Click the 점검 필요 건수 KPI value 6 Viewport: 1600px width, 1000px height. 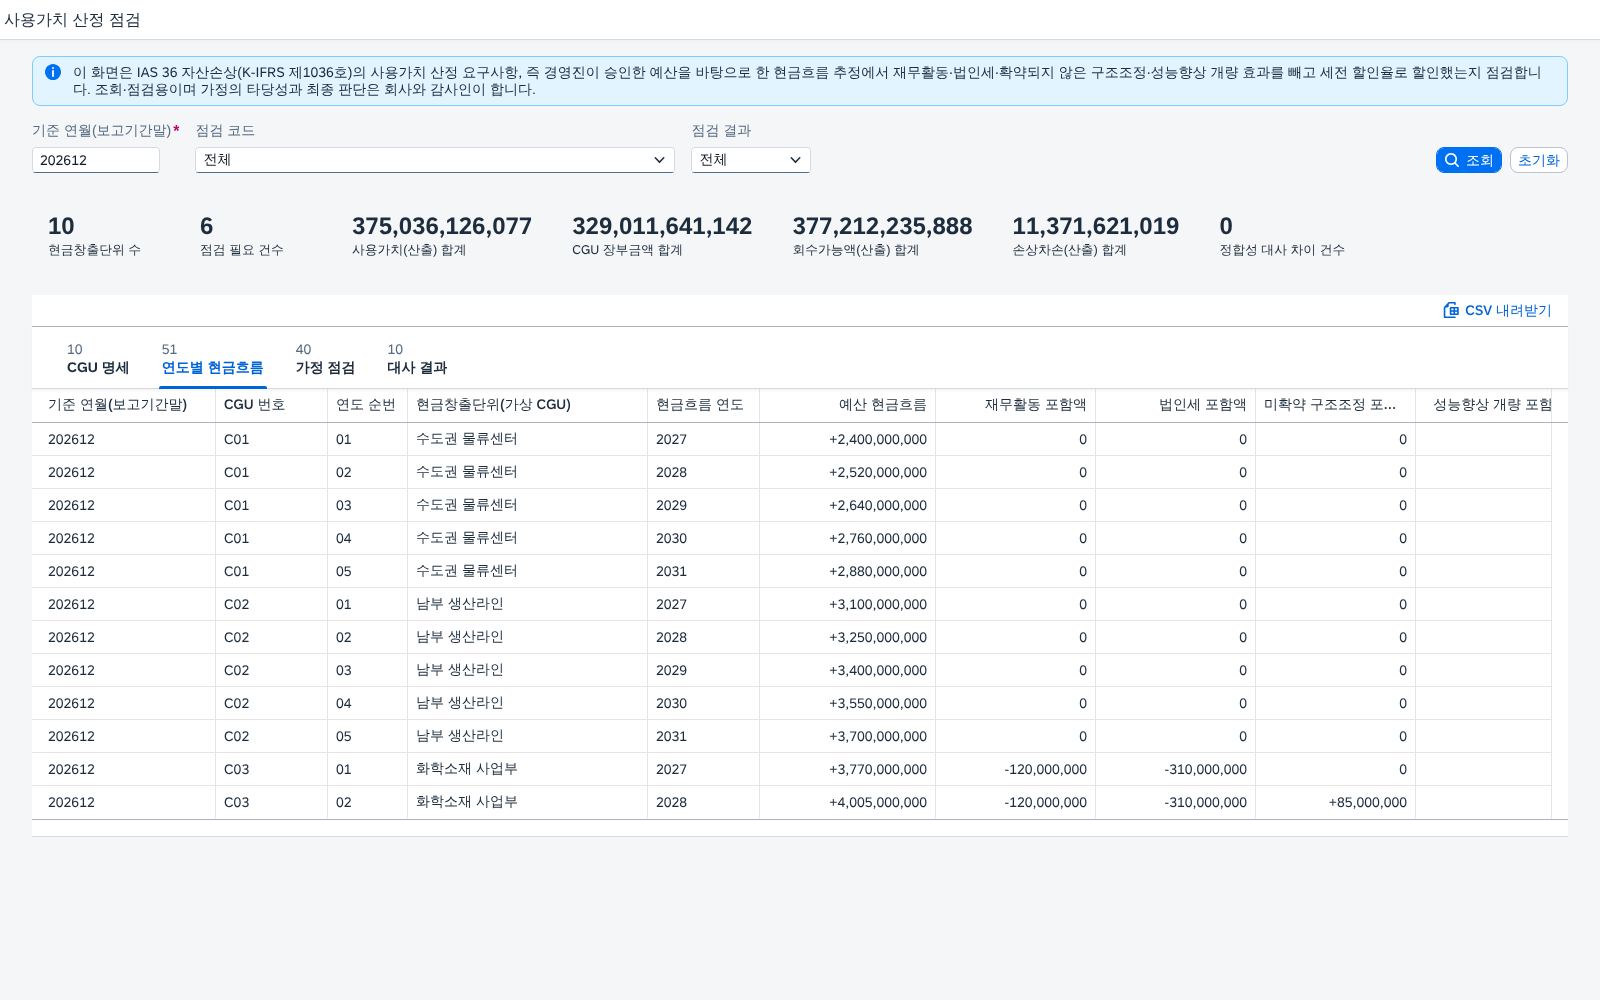pos(207,226)
